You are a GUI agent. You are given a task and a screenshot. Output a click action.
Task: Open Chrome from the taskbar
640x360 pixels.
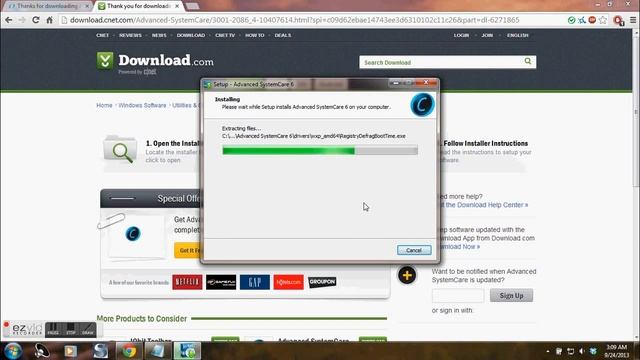click(x=129, y=351)
